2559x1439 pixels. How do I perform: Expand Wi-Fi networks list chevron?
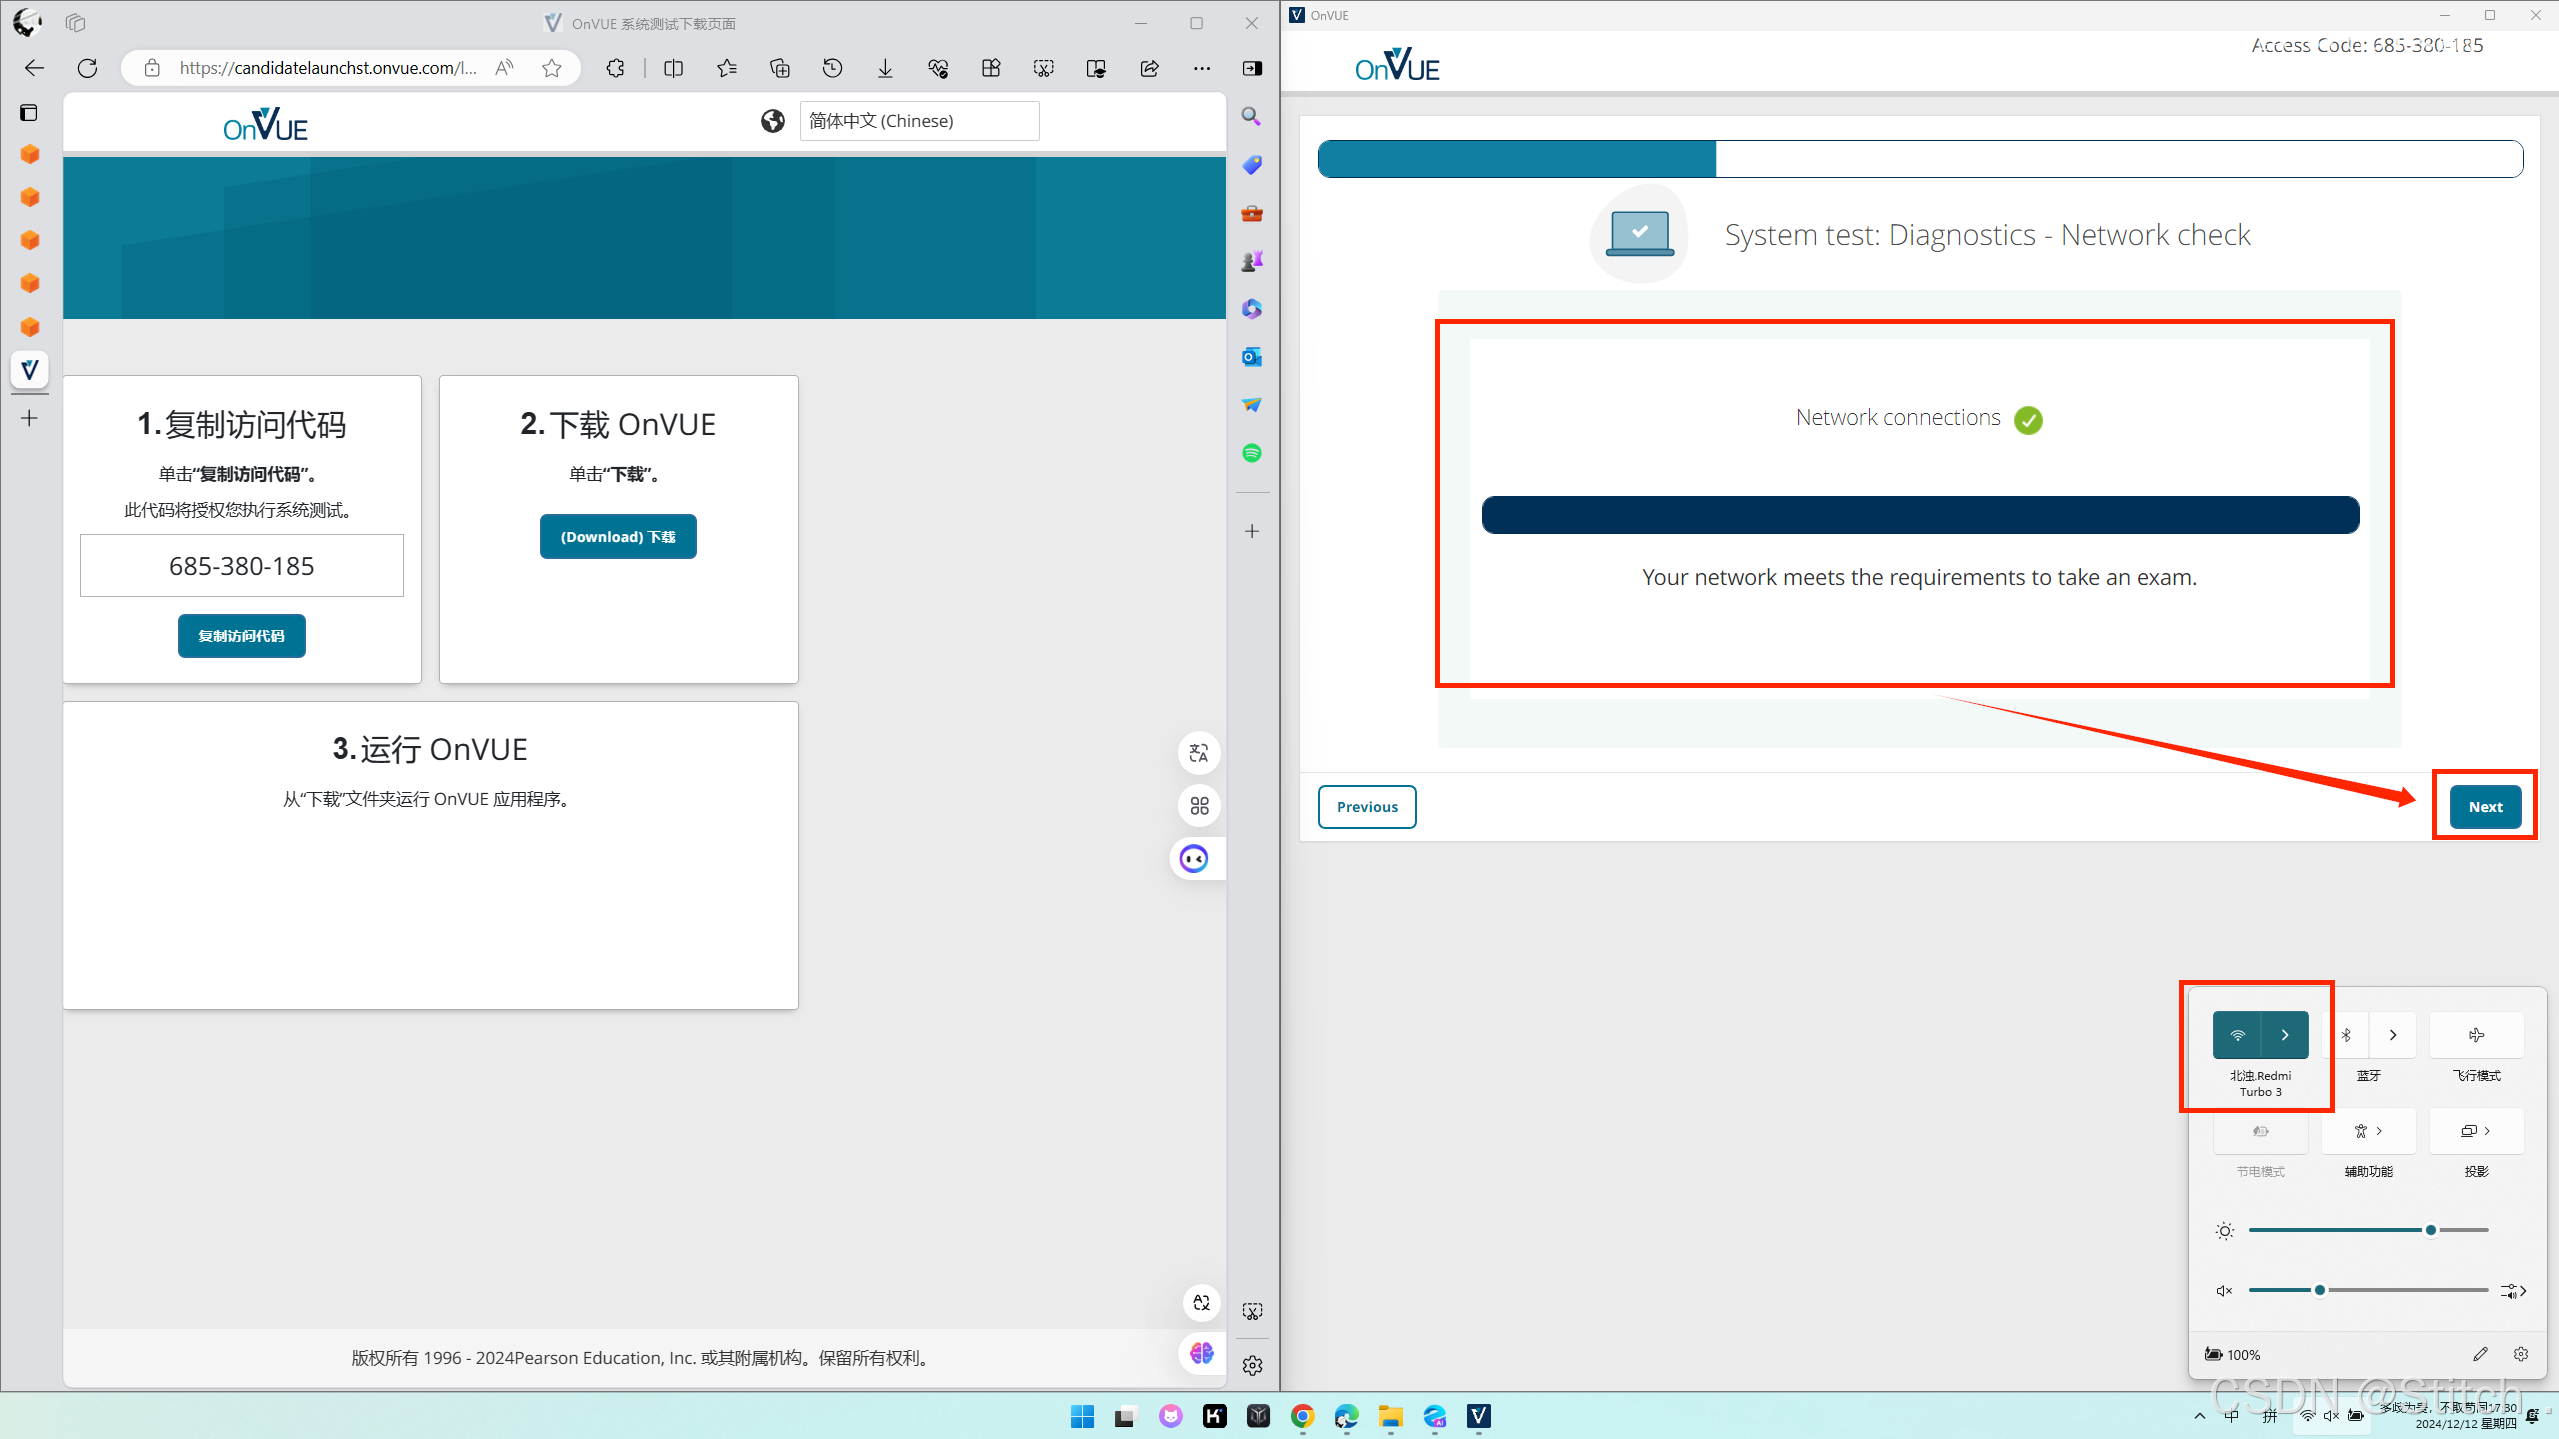[x=2285, y=1035]
